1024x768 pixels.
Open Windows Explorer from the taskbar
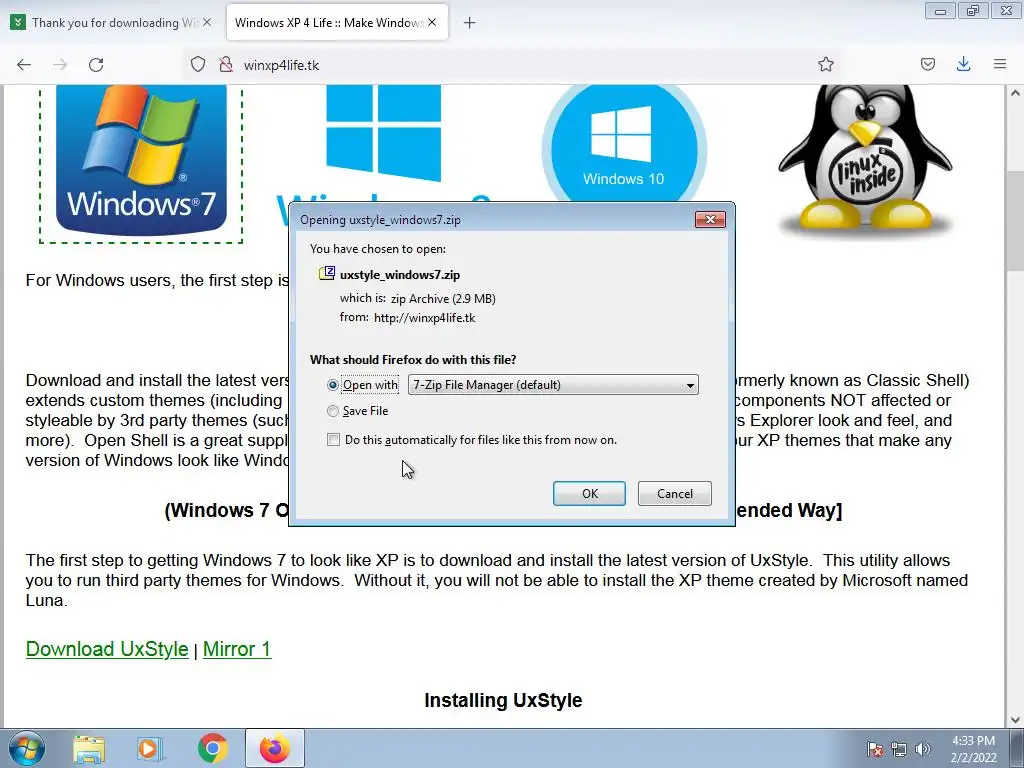pos(89,749)
